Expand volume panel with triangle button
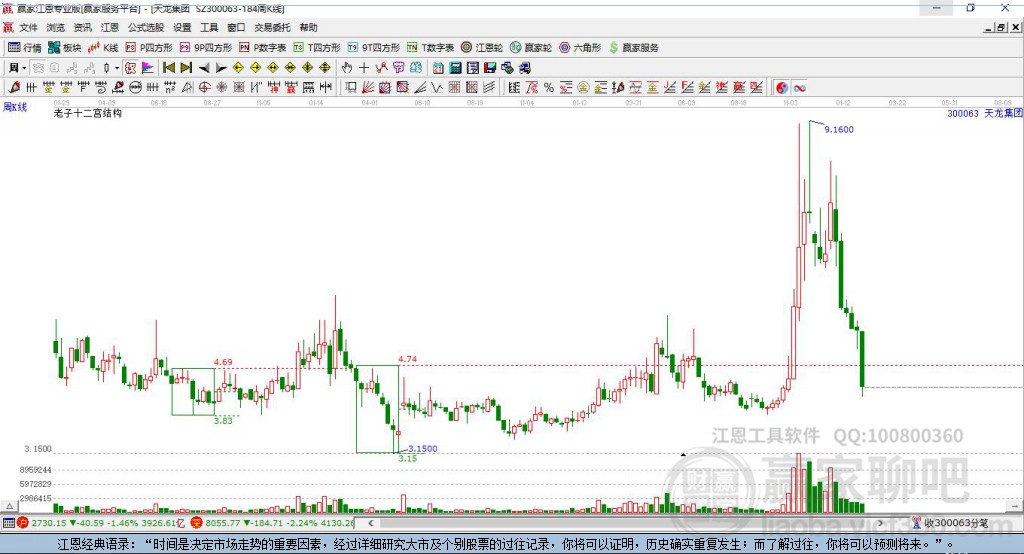The height and width of the screenshot is (554, 1024). coord(9,506)
